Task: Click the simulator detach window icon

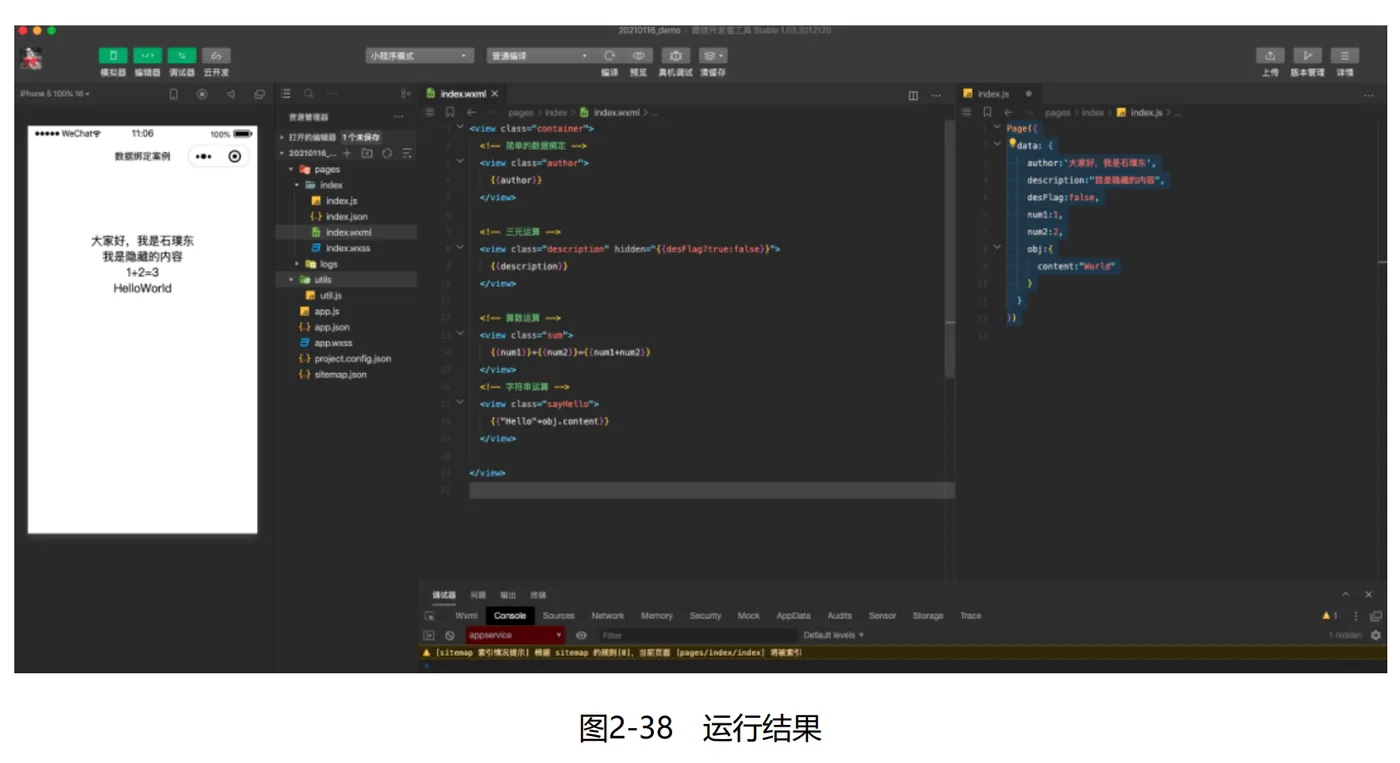Action: pyautogui.click(x=259, y=94)
